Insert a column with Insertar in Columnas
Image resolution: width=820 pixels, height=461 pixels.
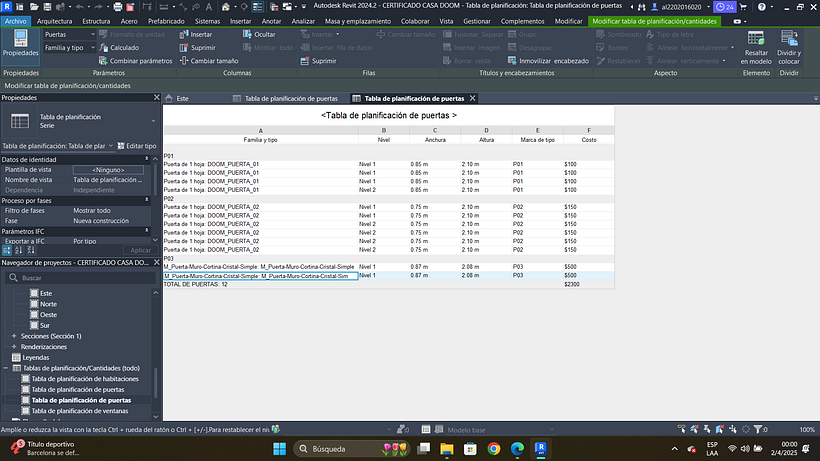tap(196, 34)
